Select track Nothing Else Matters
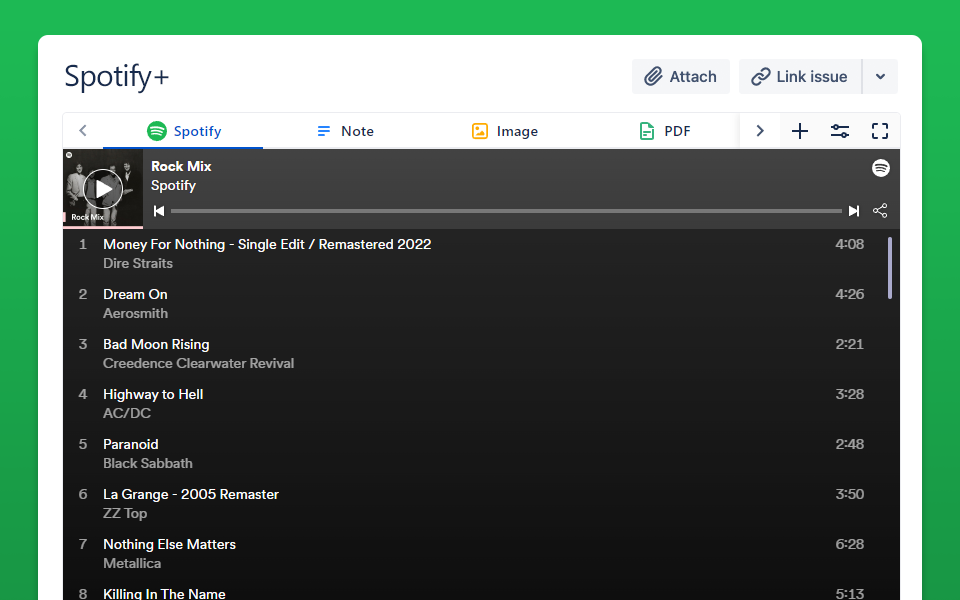The height and width of the screenshot is (600, 960). point(170,544)
